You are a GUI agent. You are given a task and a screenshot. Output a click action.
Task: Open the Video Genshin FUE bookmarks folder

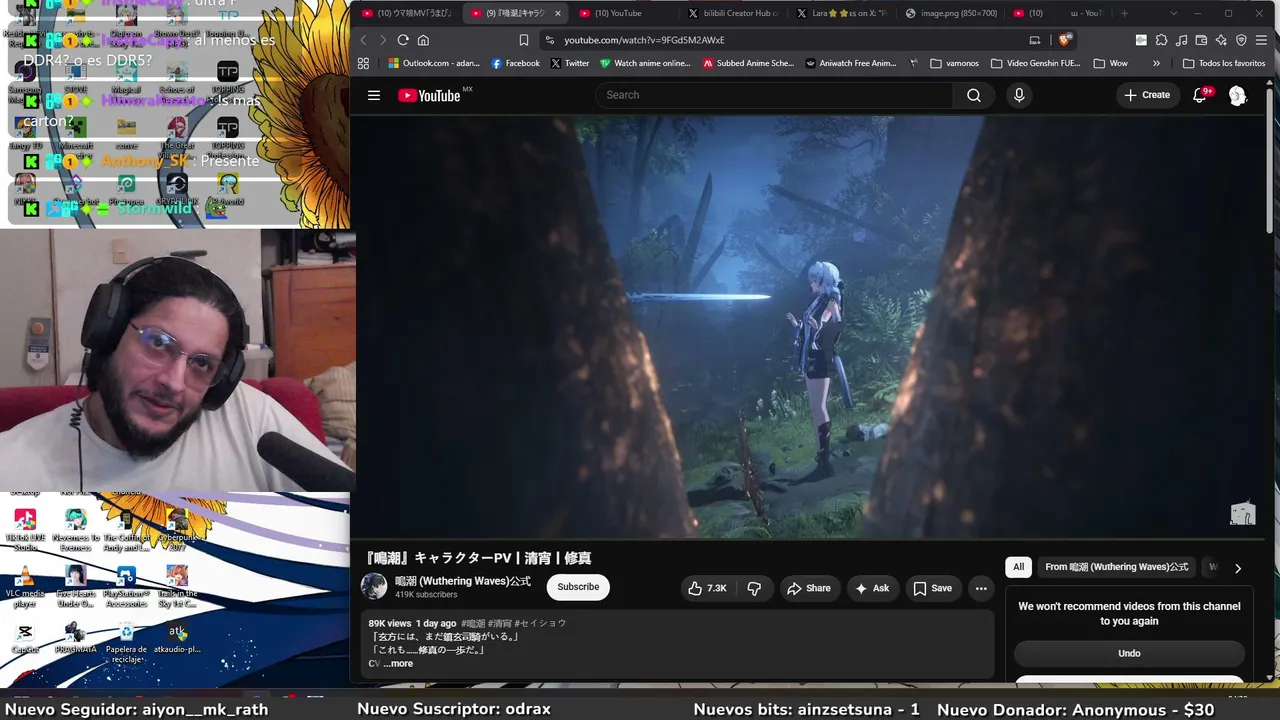(x=1035, y=63)
